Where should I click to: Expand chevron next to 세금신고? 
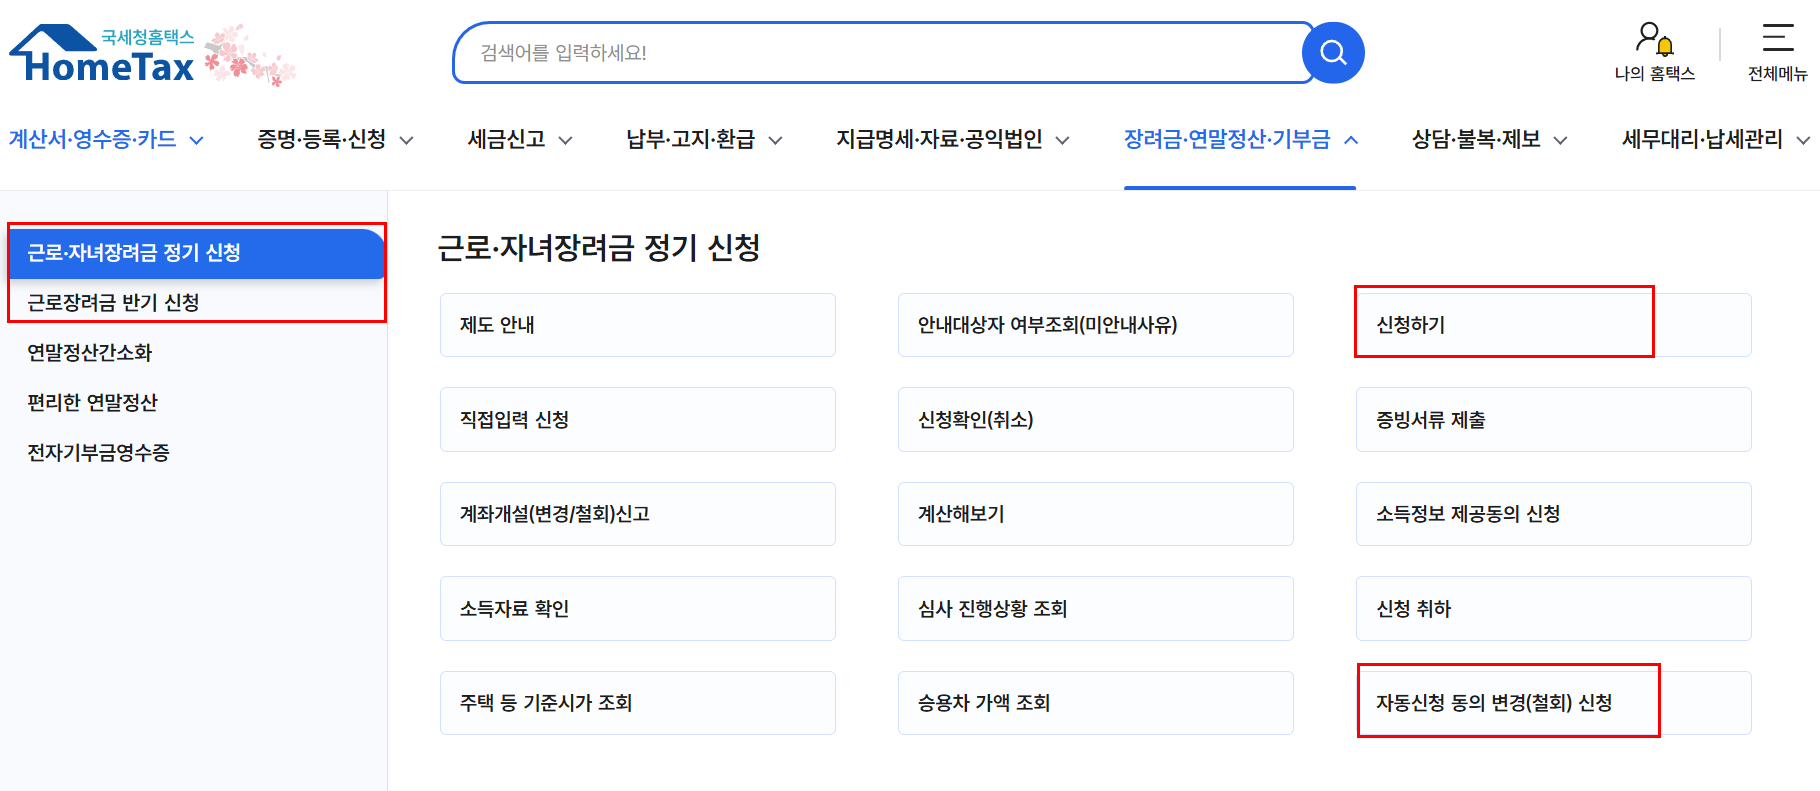point(565,140)
